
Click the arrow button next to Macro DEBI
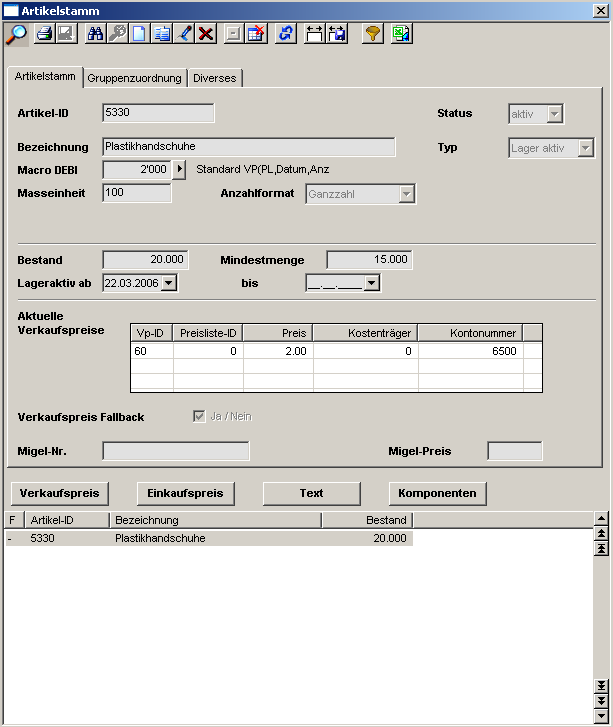[x=179, y=169]
